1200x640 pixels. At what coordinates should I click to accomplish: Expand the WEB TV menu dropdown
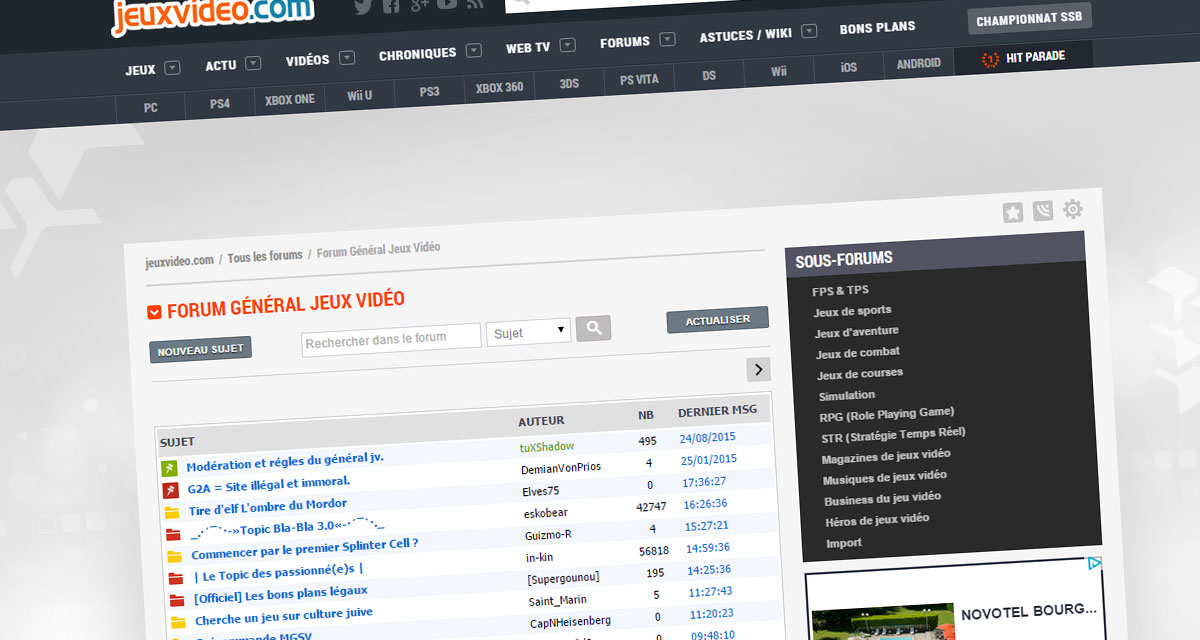point(568,45)
